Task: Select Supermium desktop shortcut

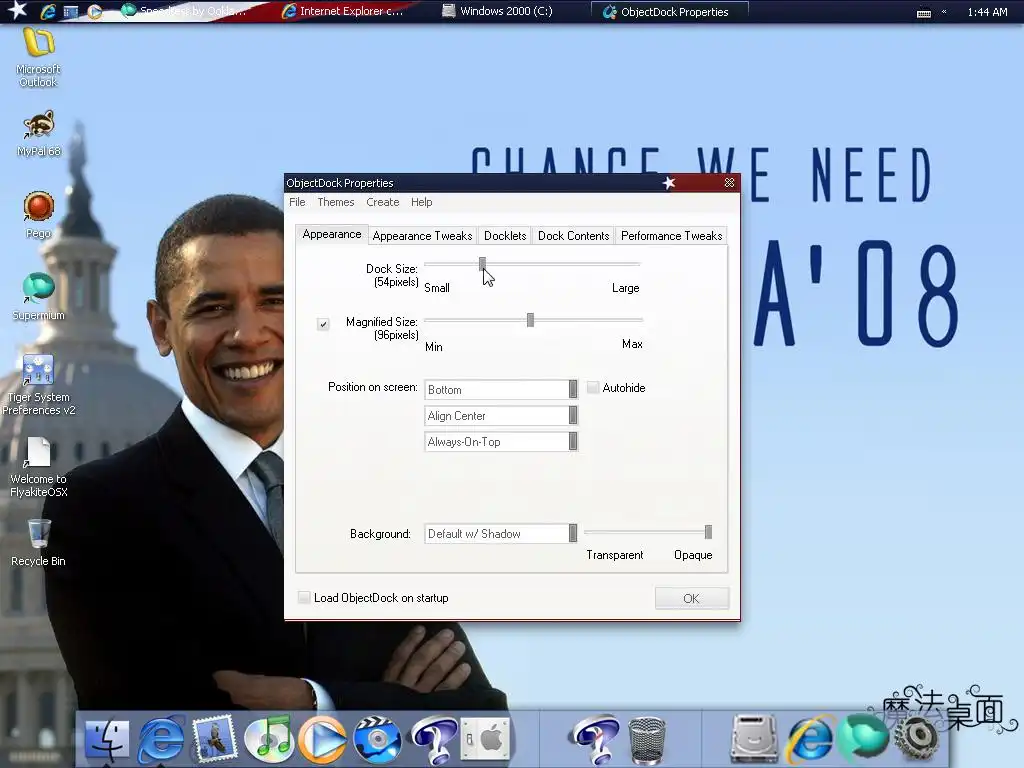Action: tap(39, 297)
